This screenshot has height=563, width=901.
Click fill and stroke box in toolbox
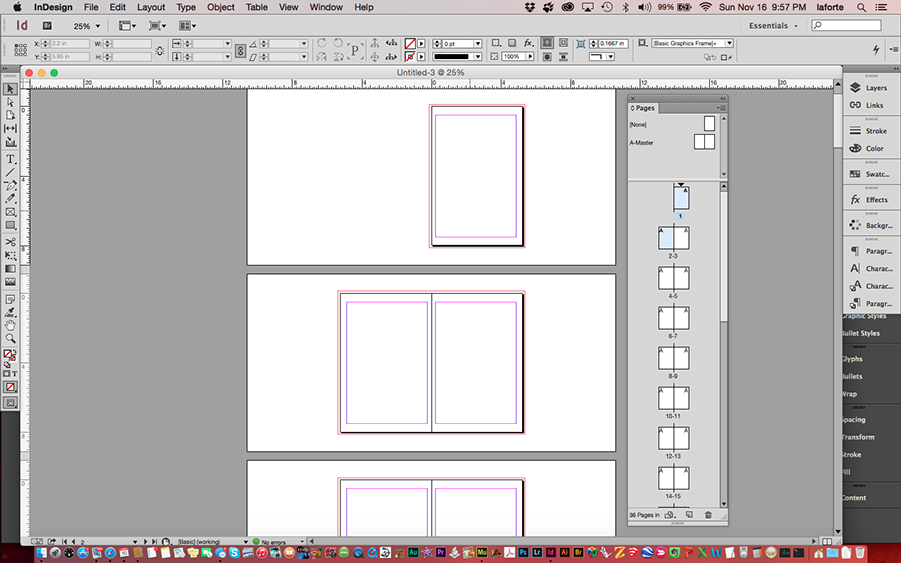click(x=9, y=356)
